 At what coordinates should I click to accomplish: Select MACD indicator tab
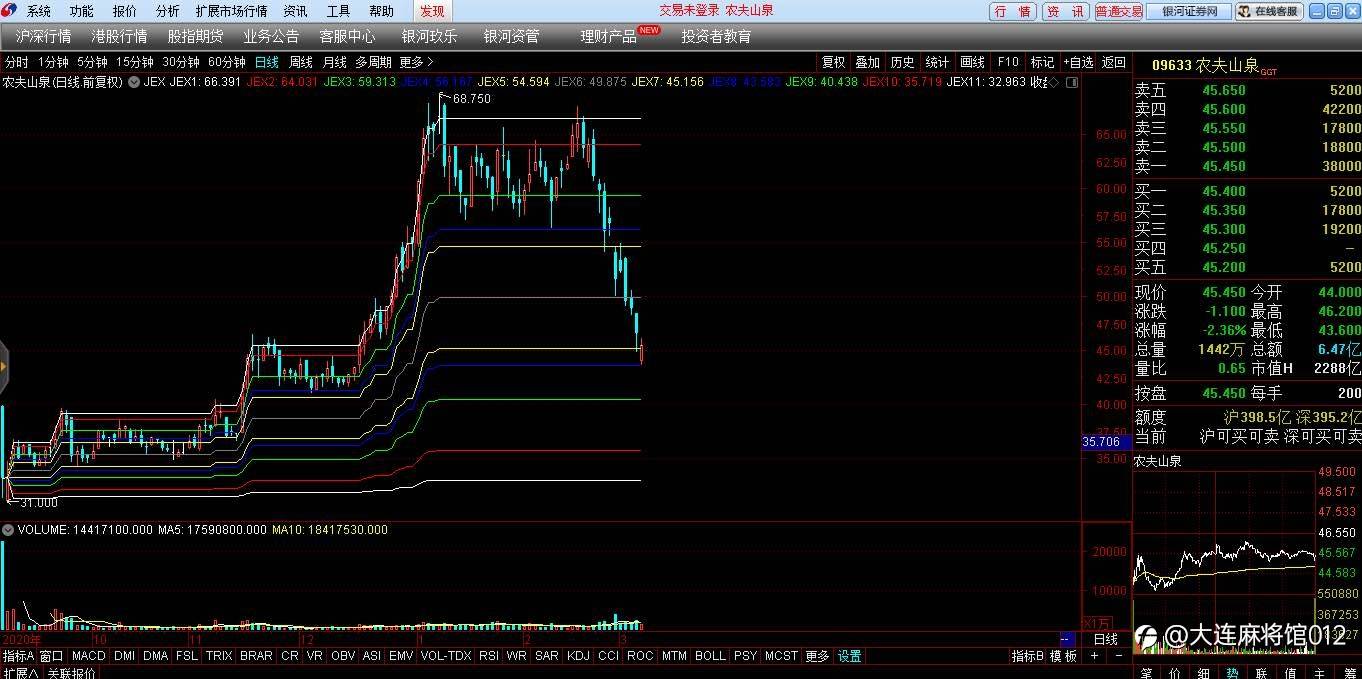coord(88,656)
